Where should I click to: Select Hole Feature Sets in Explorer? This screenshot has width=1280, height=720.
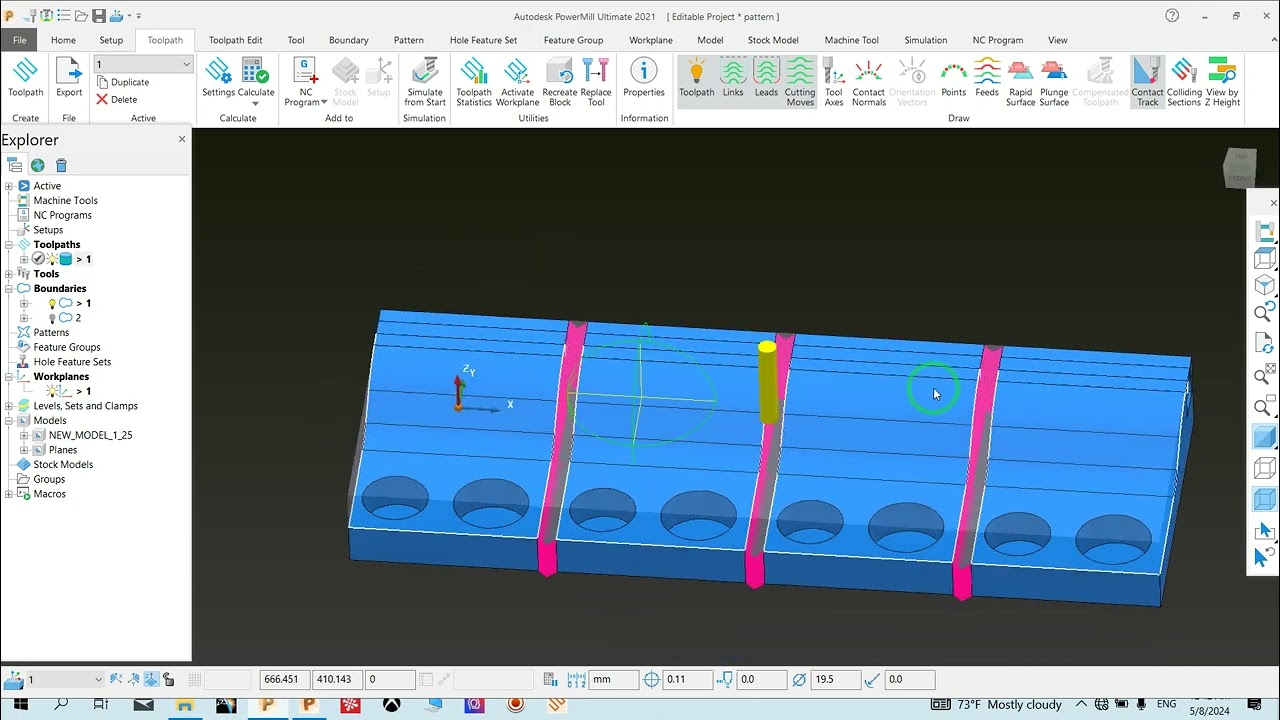(x=72, y=362)
